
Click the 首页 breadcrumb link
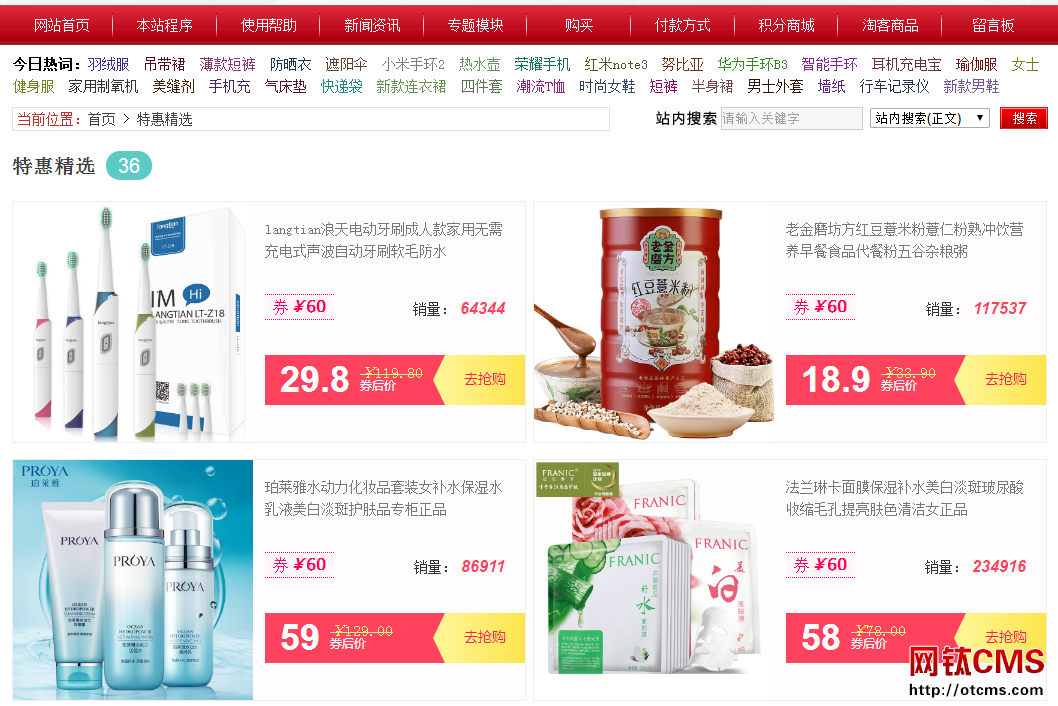102,119
